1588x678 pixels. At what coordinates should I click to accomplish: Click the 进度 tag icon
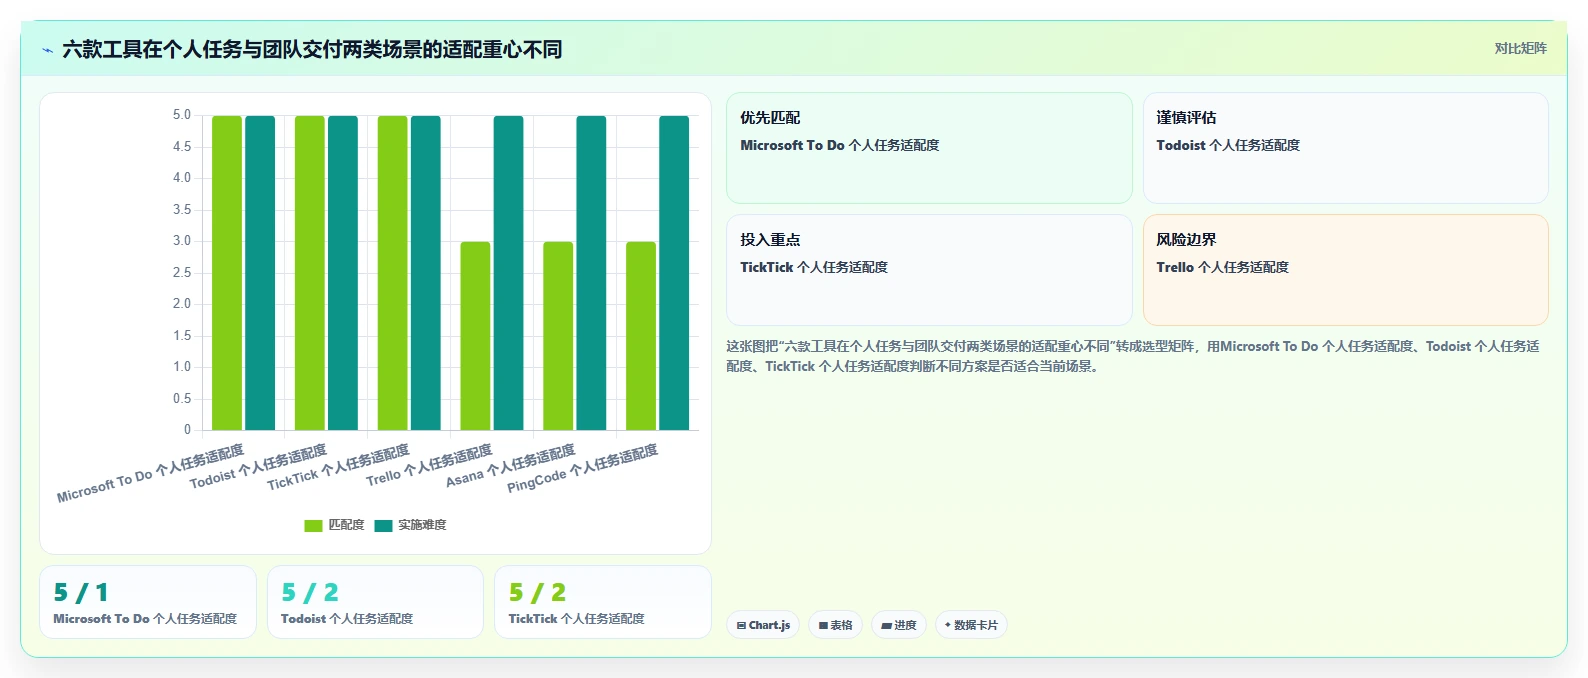point(886,626)
